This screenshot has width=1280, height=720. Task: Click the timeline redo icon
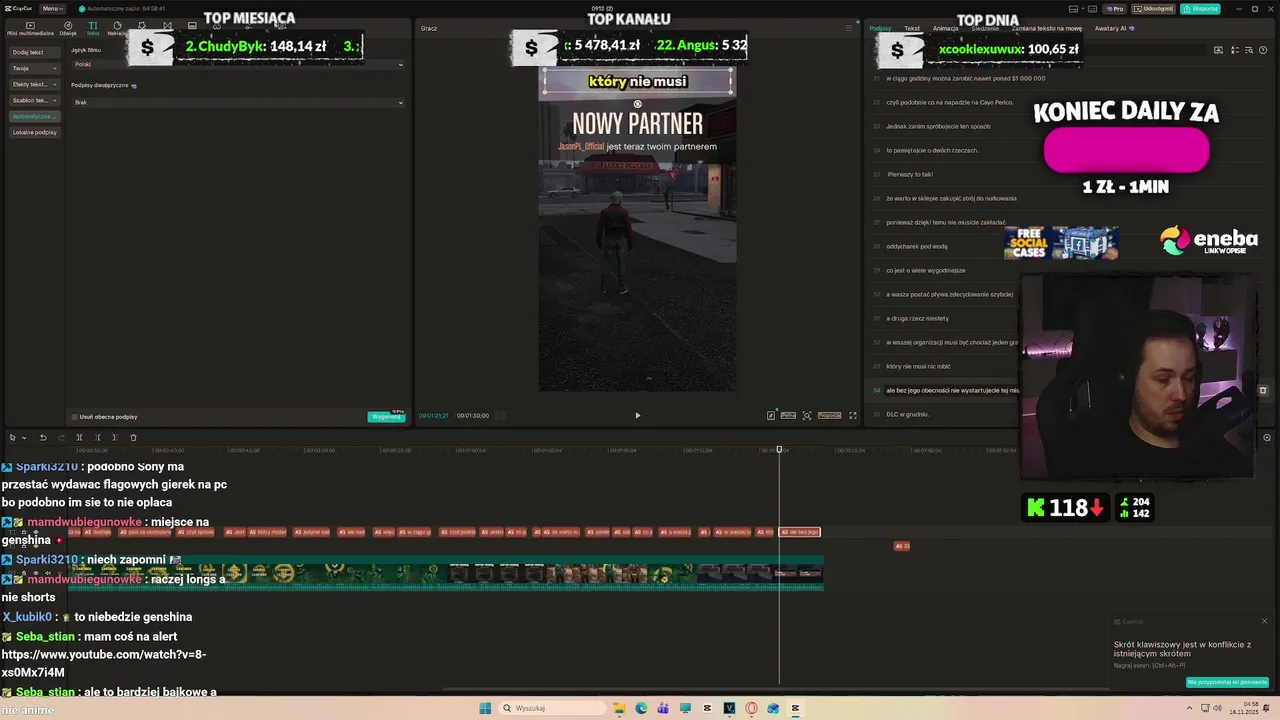tap(61, 437)
